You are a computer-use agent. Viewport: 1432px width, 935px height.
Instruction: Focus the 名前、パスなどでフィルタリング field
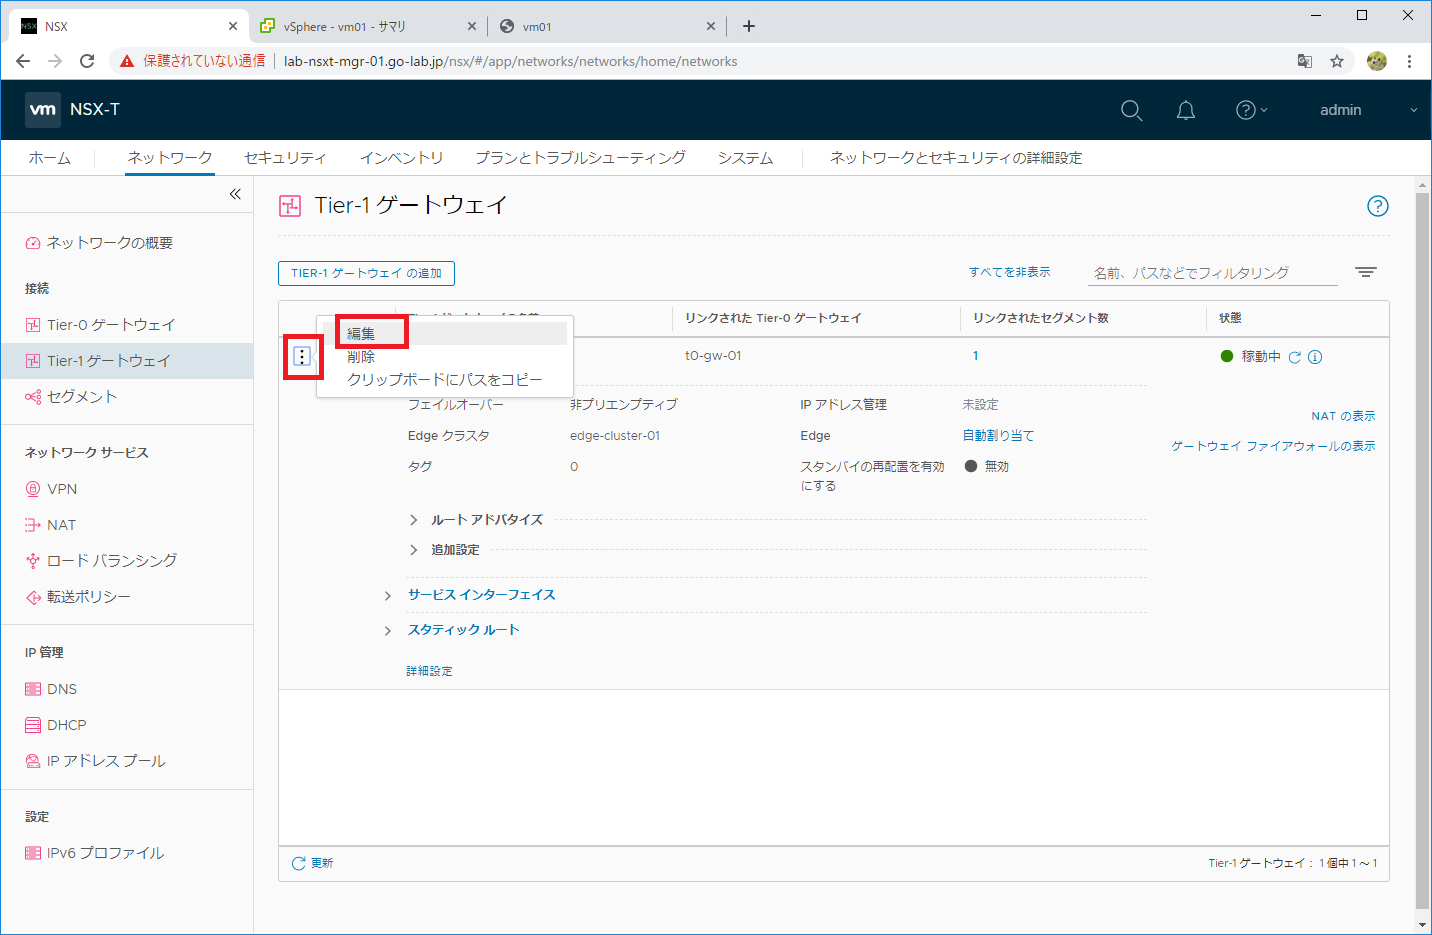(x=1212, y=272)
